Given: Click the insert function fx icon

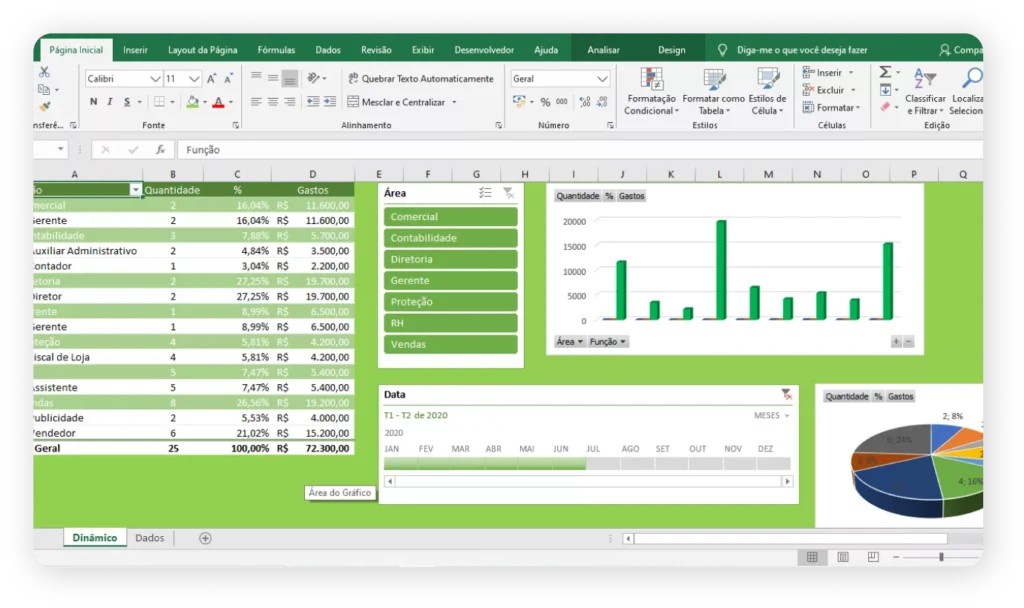Looking at the screenshot, I should (160, 150).
